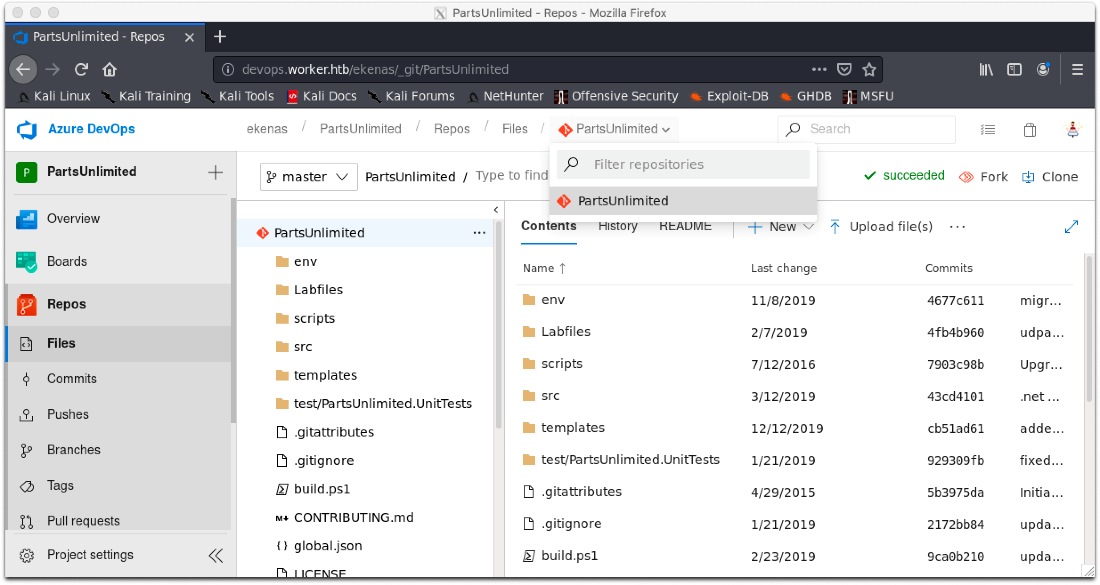Click the ekenas breadcrumb
This screenshot has width=1100, height=585.
[267, 129]
